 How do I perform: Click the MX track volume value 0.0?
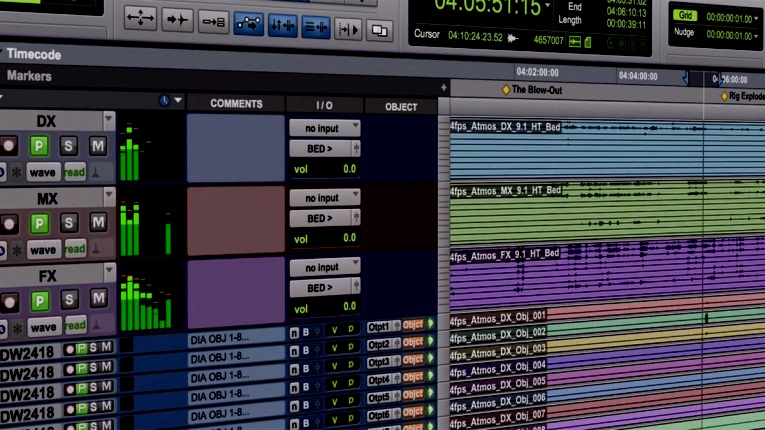(x=349, y=238)
